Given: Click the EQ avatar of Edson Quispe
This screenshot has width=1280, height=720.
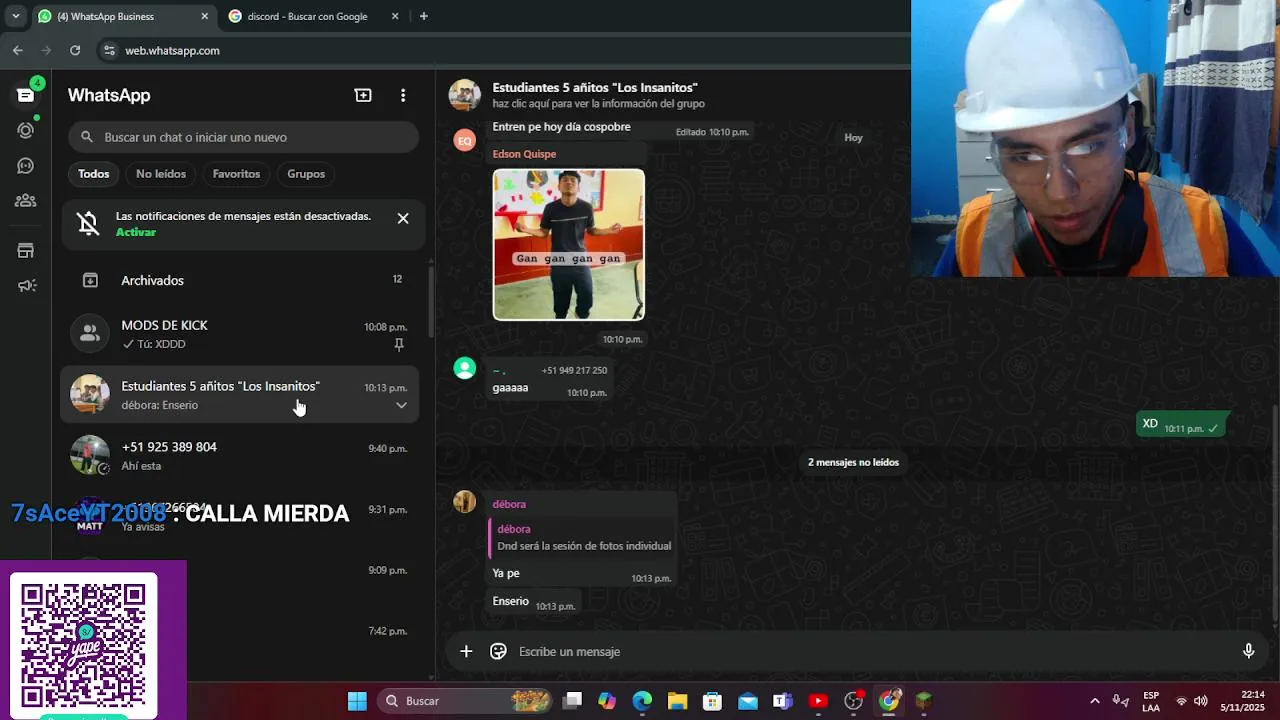Looking at the screenshot, I should [x=465, y=141].
